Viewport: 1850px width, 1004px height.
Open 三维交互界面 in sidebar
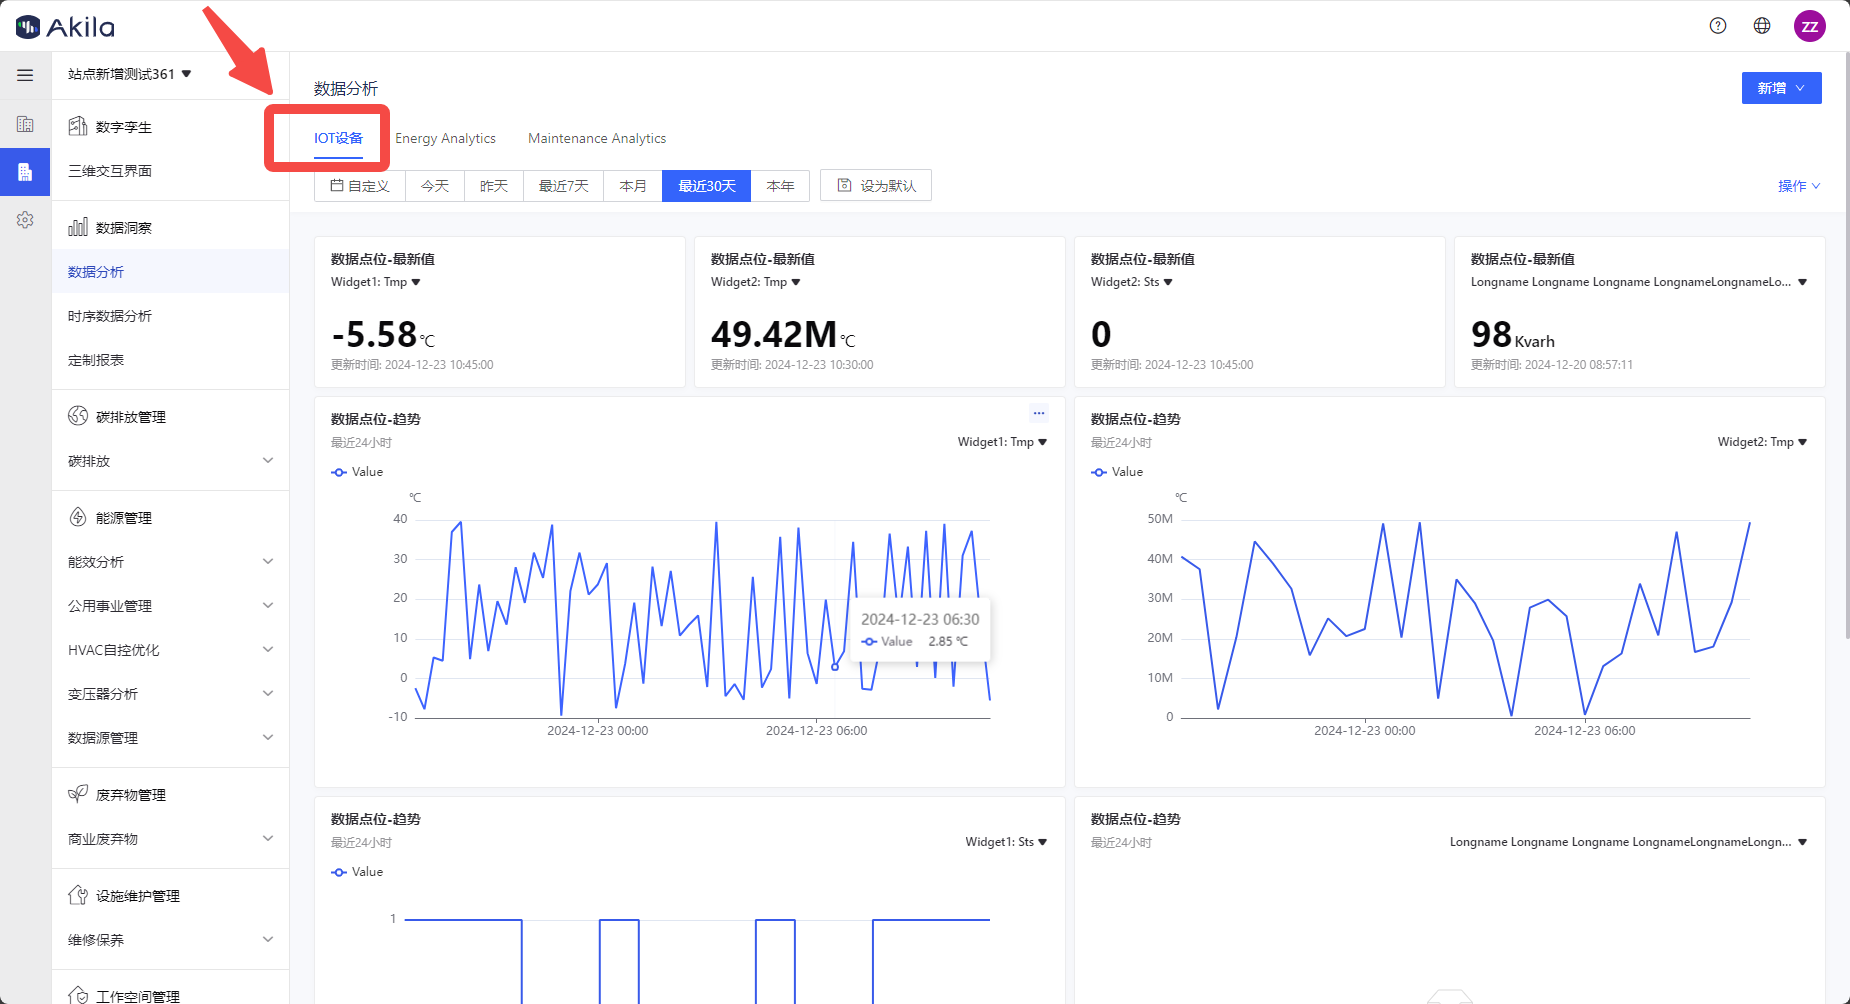tap(170, 171)
